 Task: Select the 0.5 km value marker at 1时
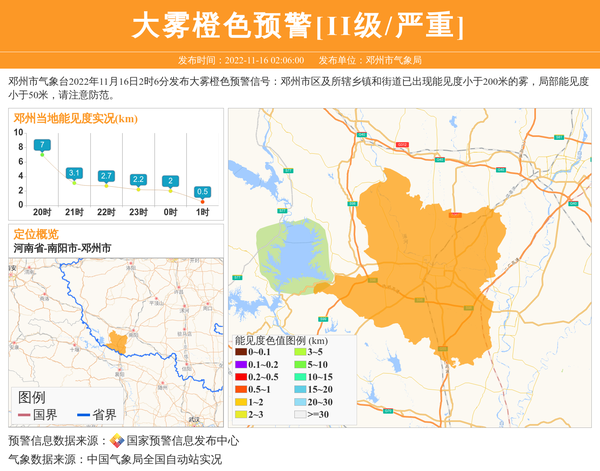(202, 192)
